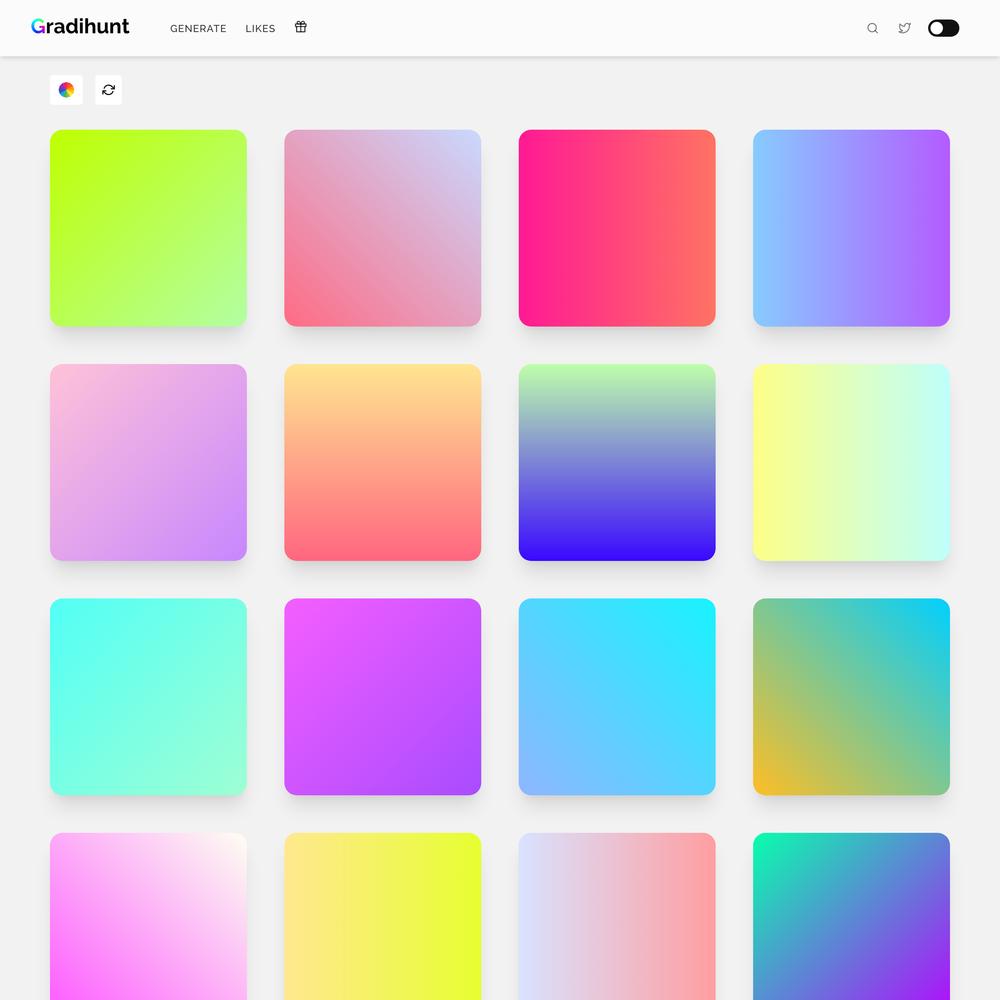Select the lavender to salmon pink gradient

click(617, 916)
